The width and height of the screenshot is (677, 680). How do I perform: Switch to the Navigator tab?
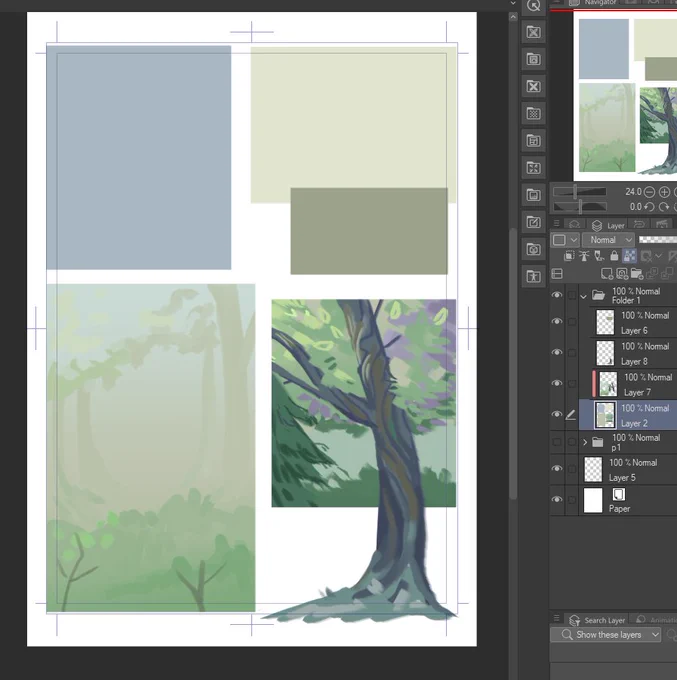pos(593,3)
